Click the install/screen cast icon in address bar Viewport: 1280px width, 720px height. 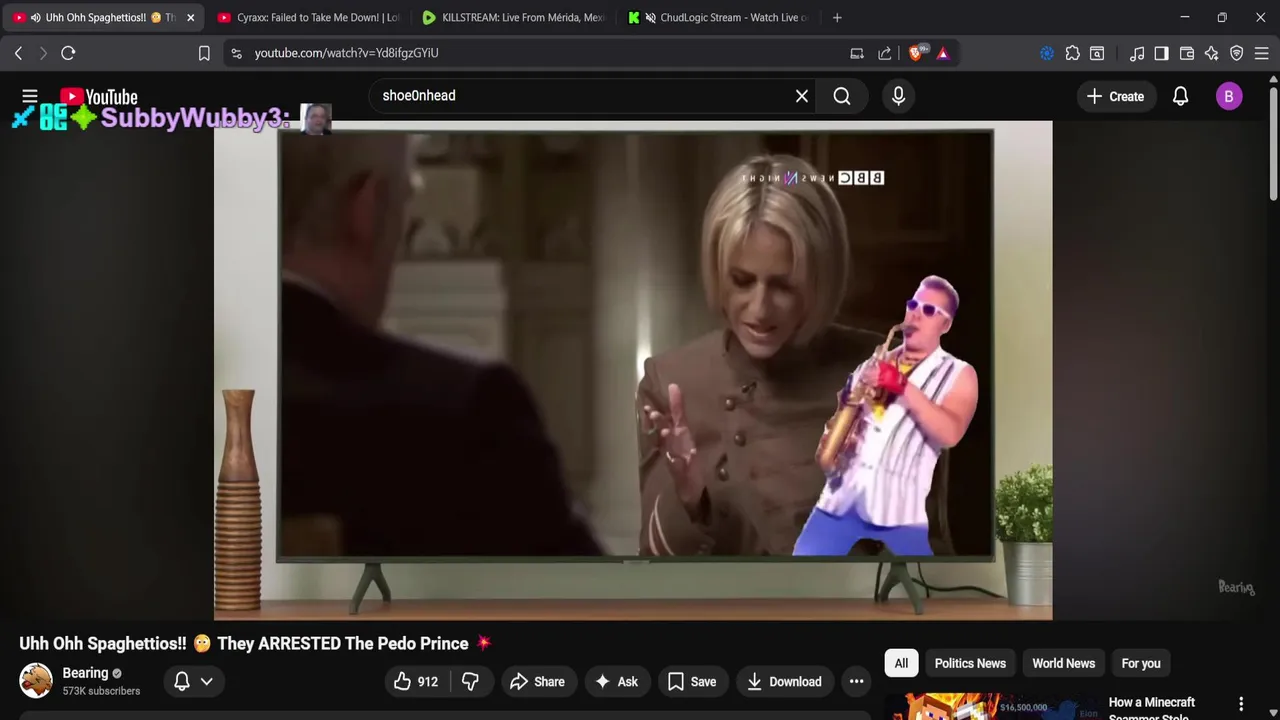[x=857, y=53]
